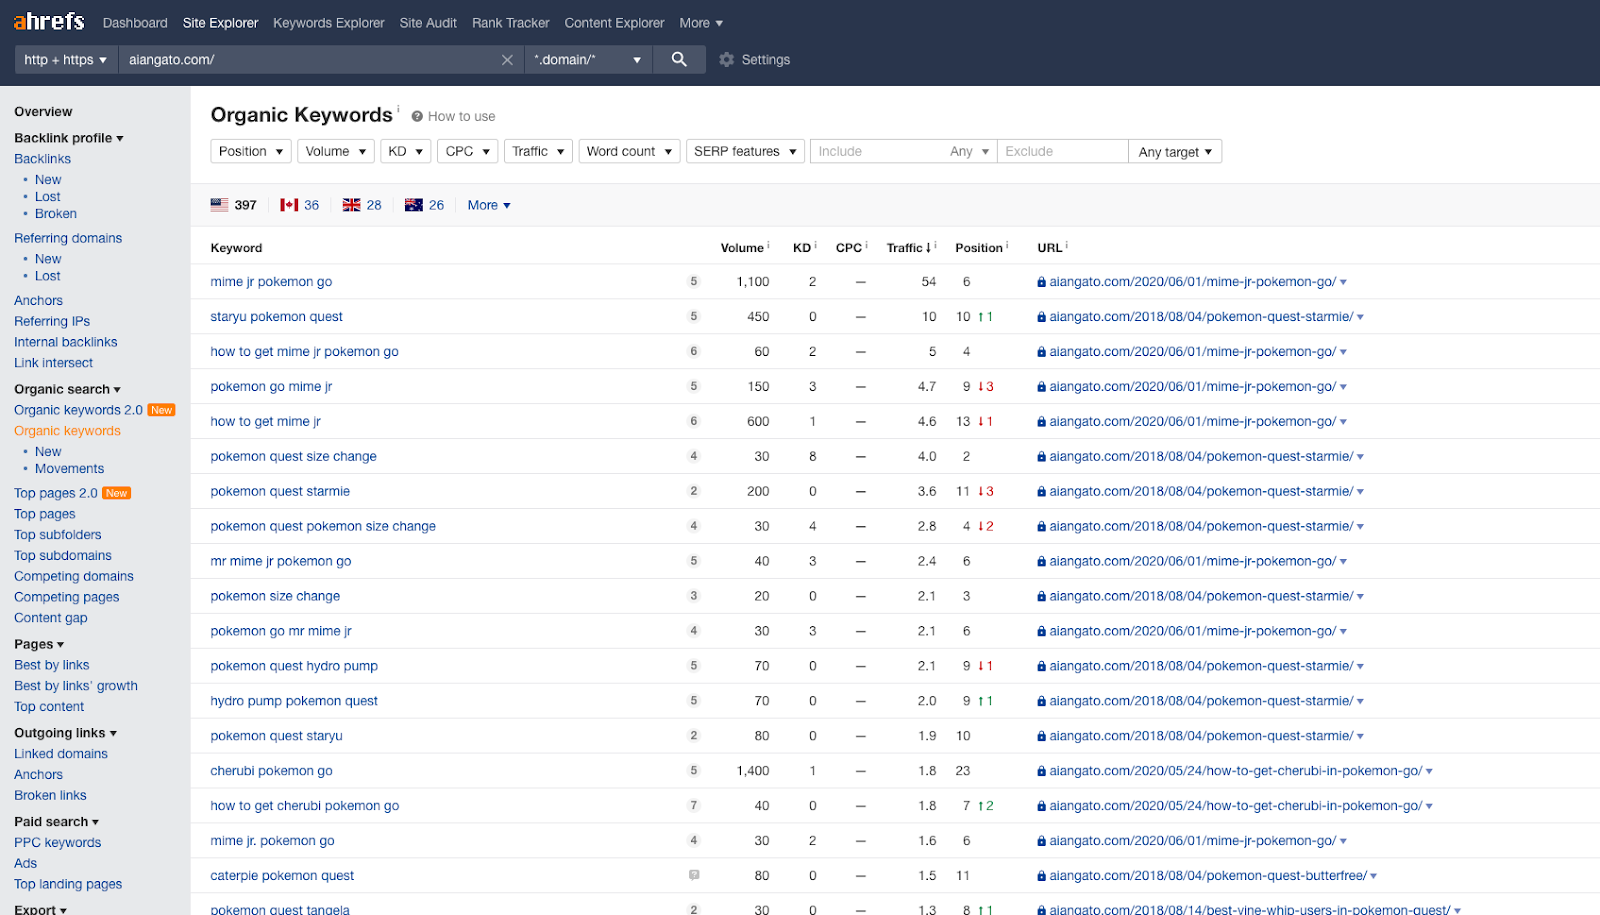Click SERP badge for pokemon quest staryu
1600x915 pixels.
tap(694, 736)
